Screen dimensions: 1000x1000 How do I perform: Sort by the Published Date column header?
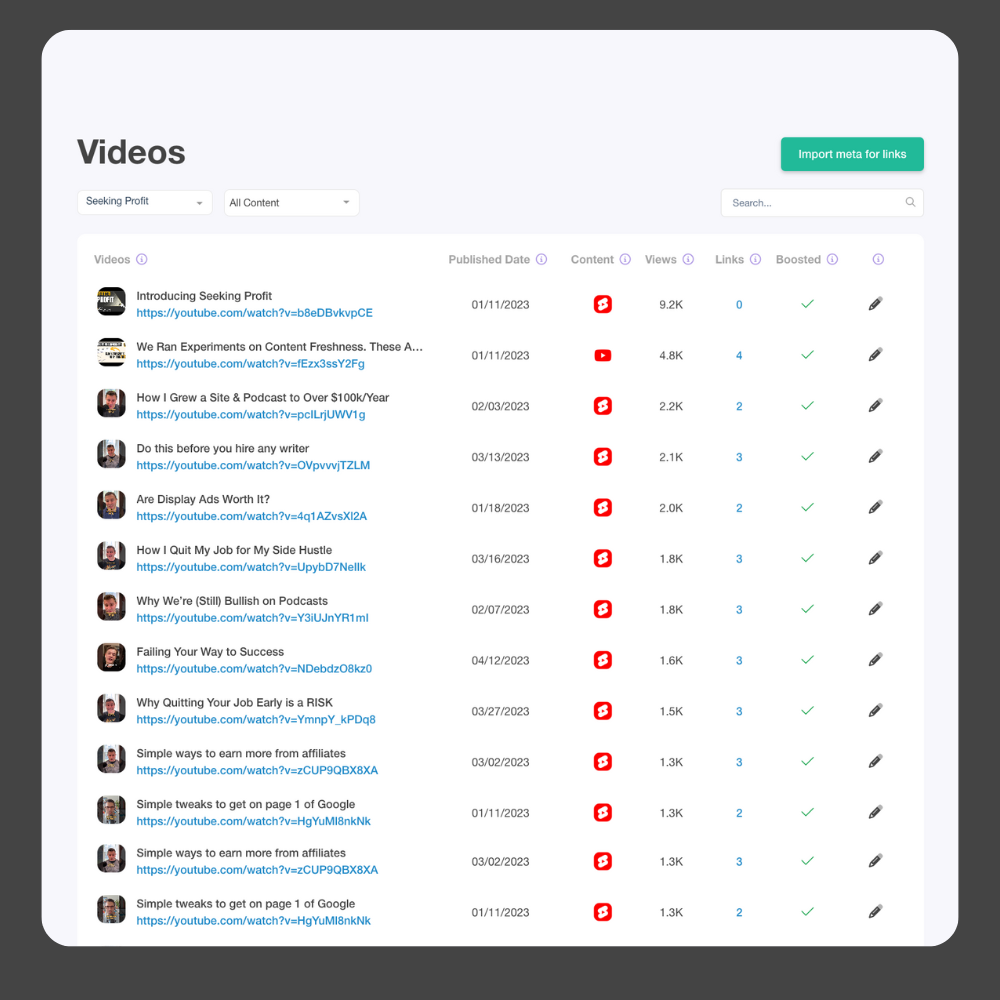point(489,260)
